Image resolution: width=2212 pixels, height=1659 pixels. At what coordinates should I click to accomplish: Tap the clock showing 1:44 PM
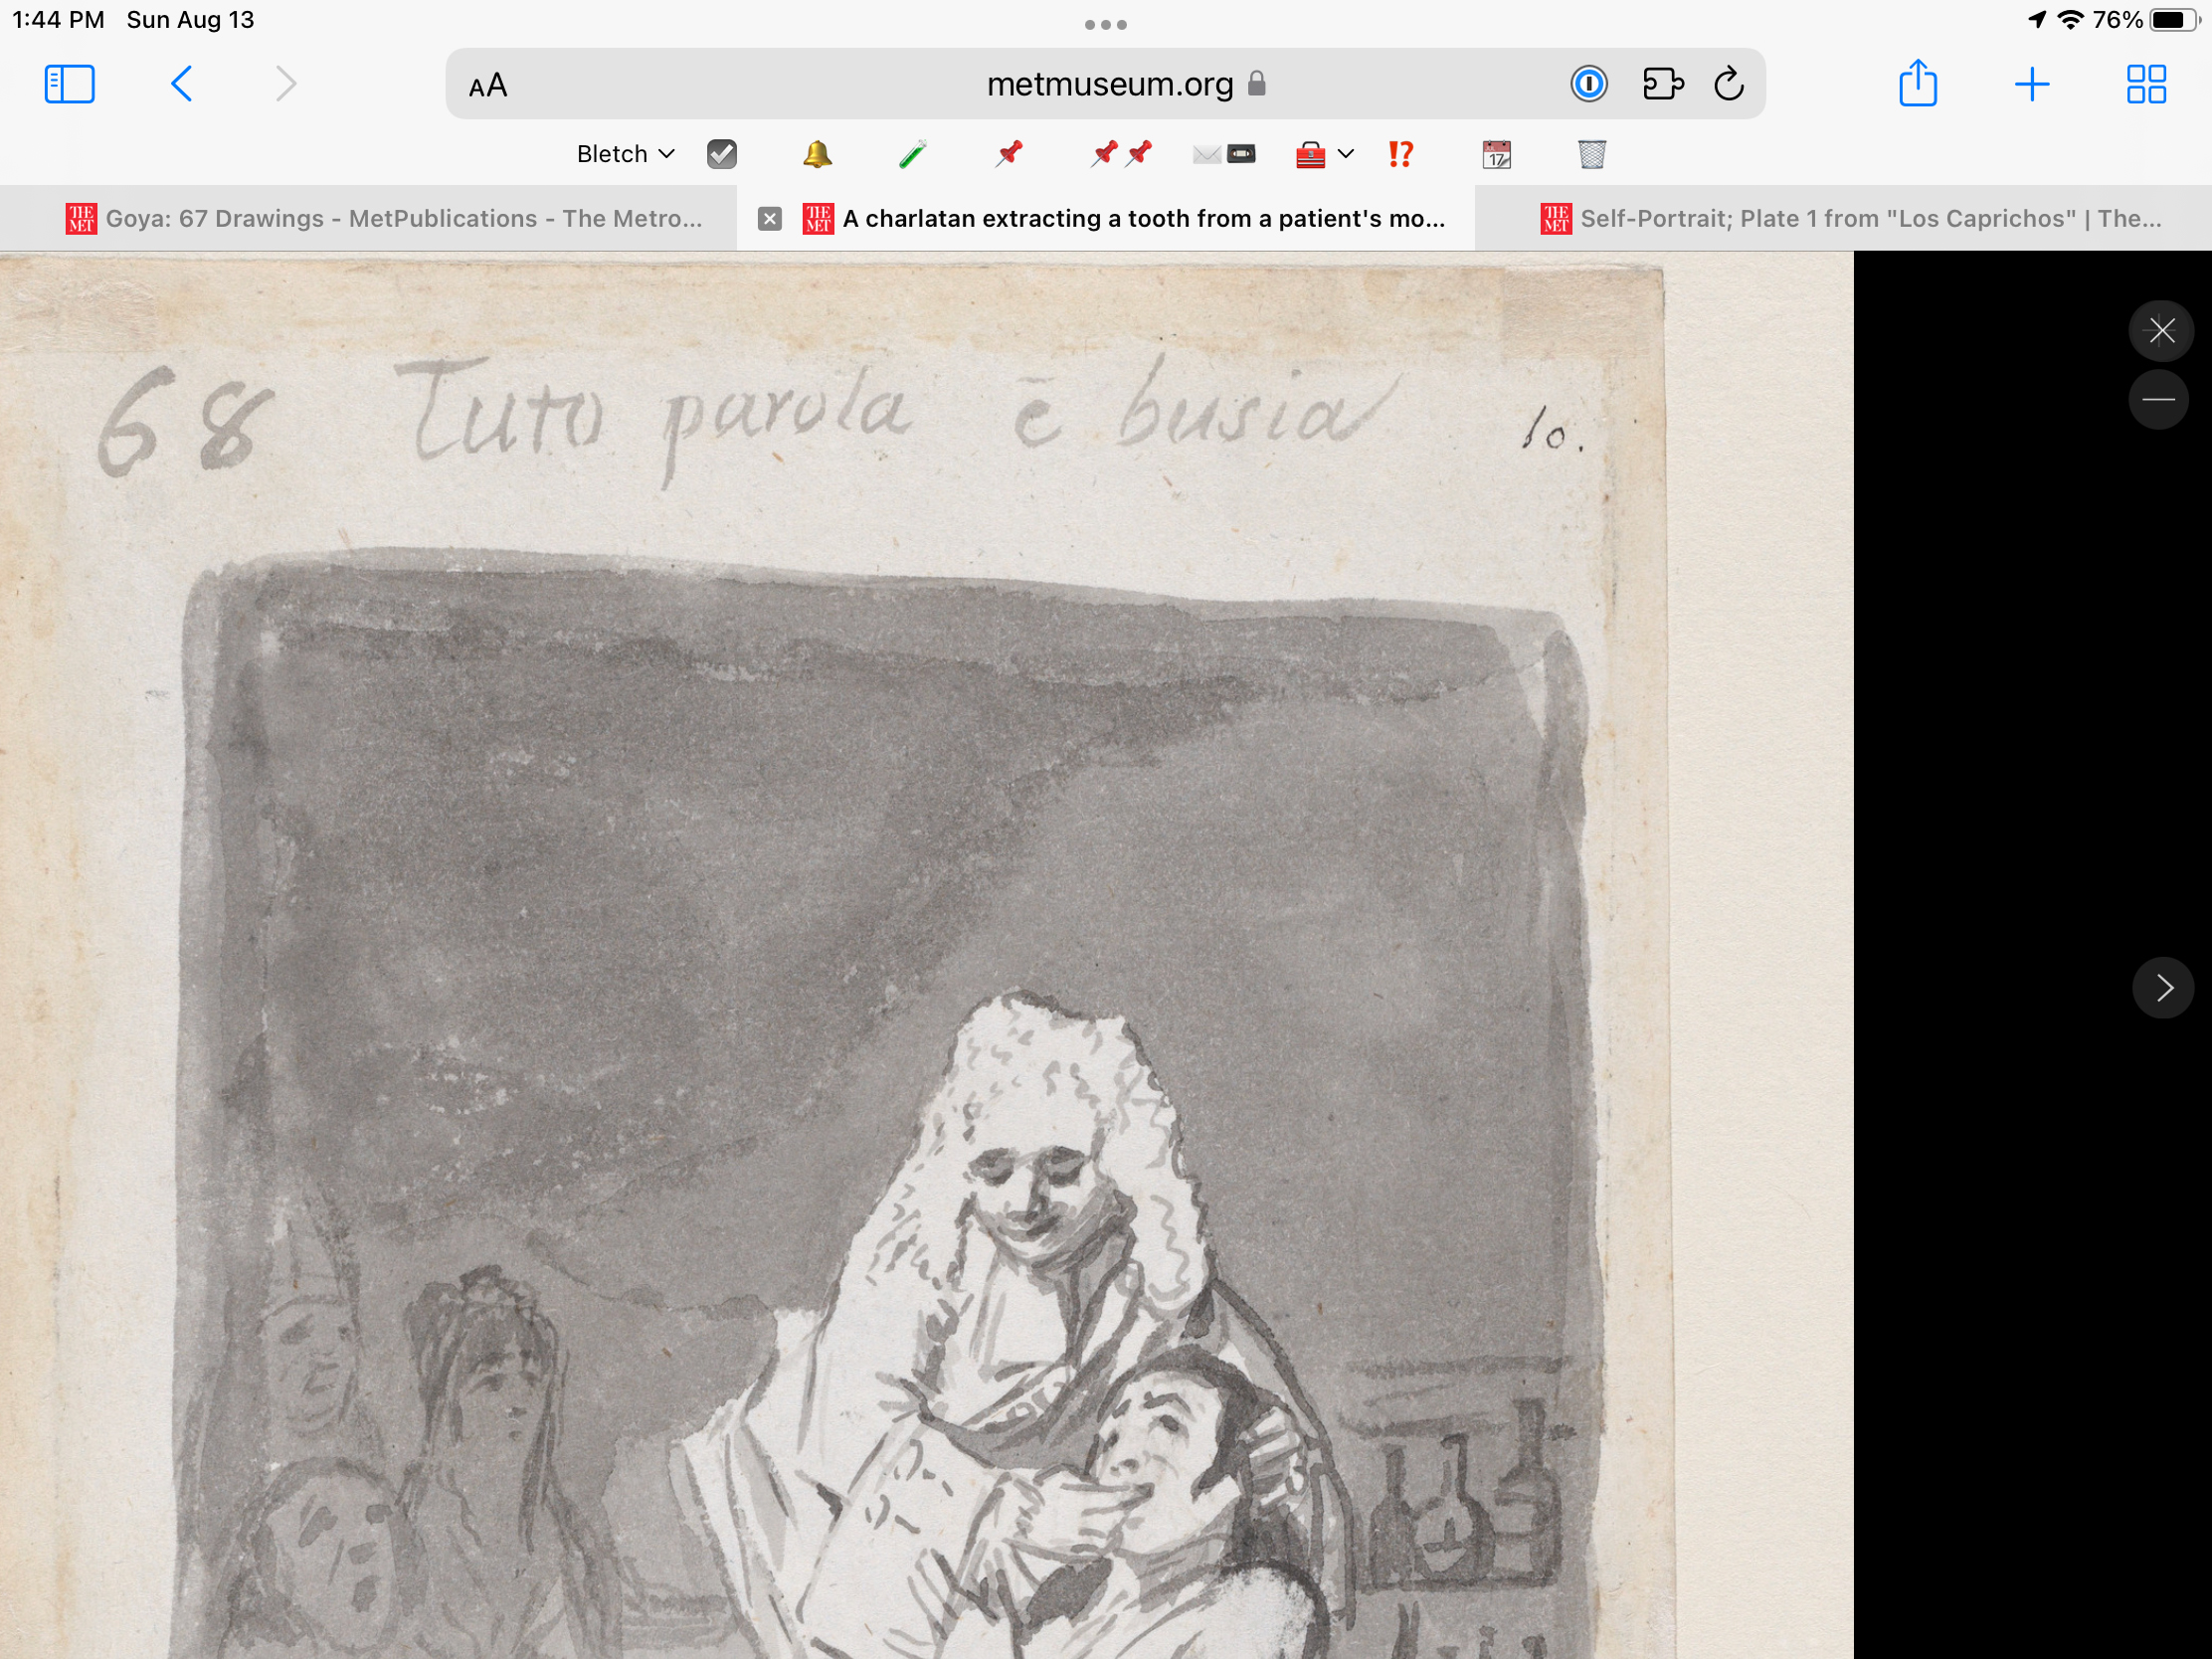point(58,20)
